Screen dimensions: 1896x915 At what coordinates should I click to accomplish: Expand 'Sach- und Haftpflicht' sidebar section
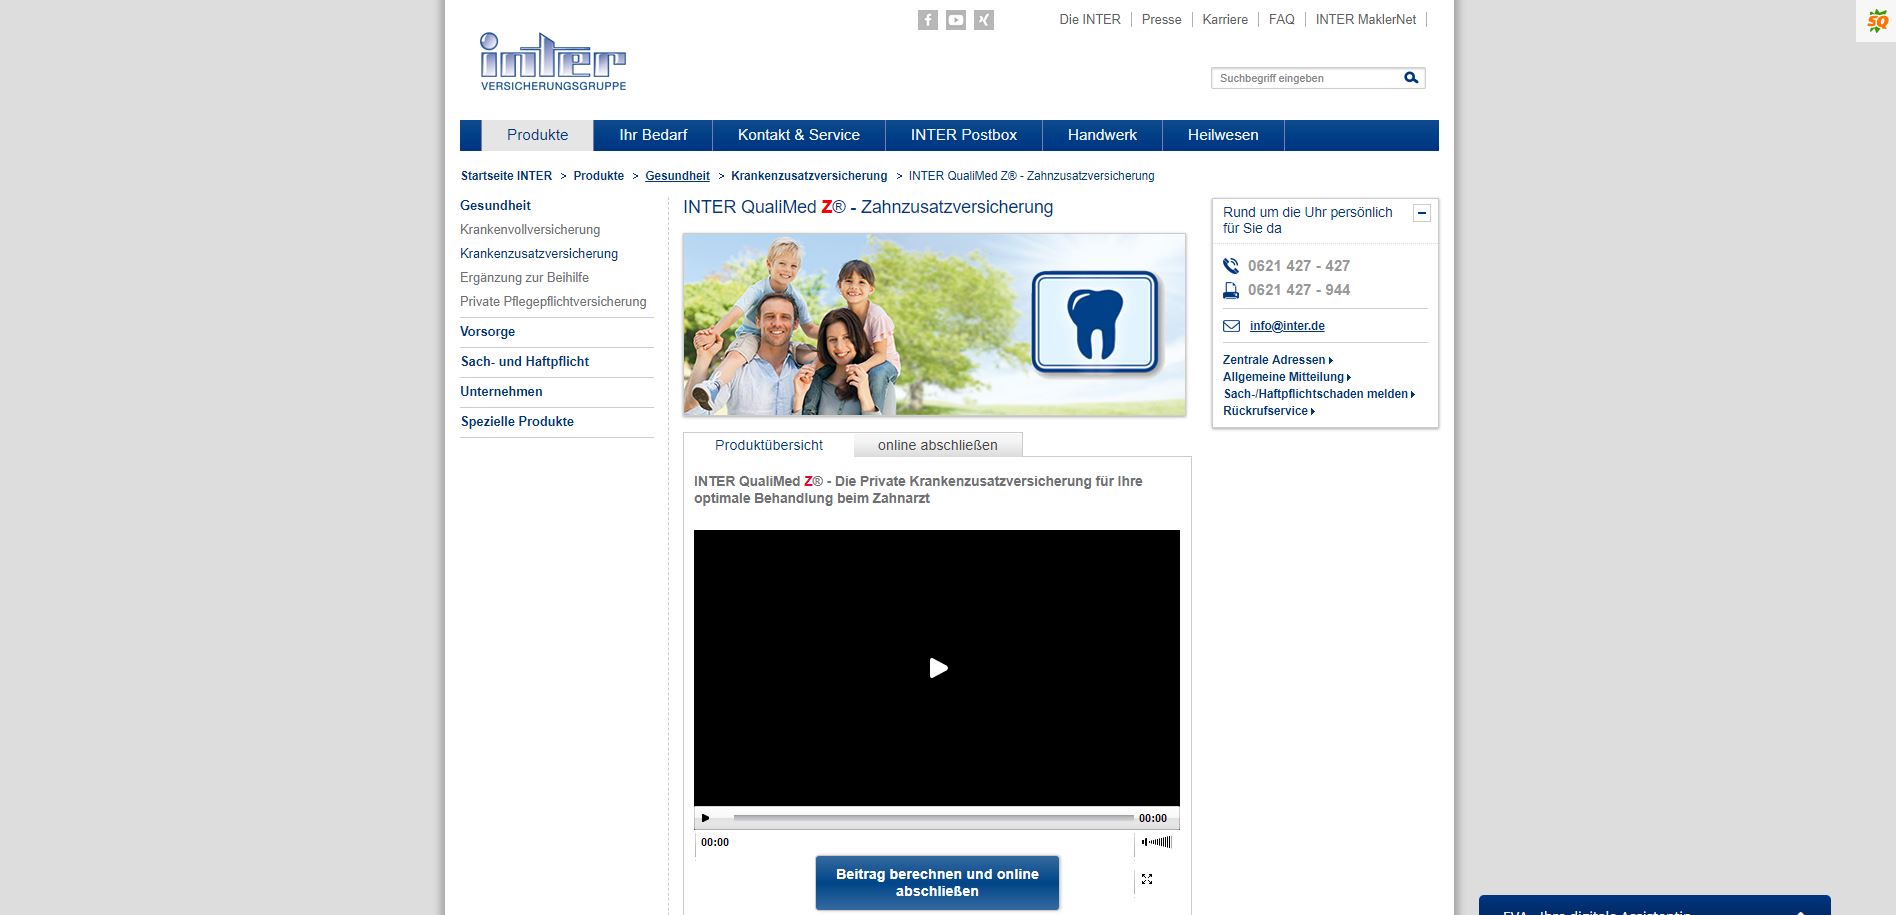point(525,362)
